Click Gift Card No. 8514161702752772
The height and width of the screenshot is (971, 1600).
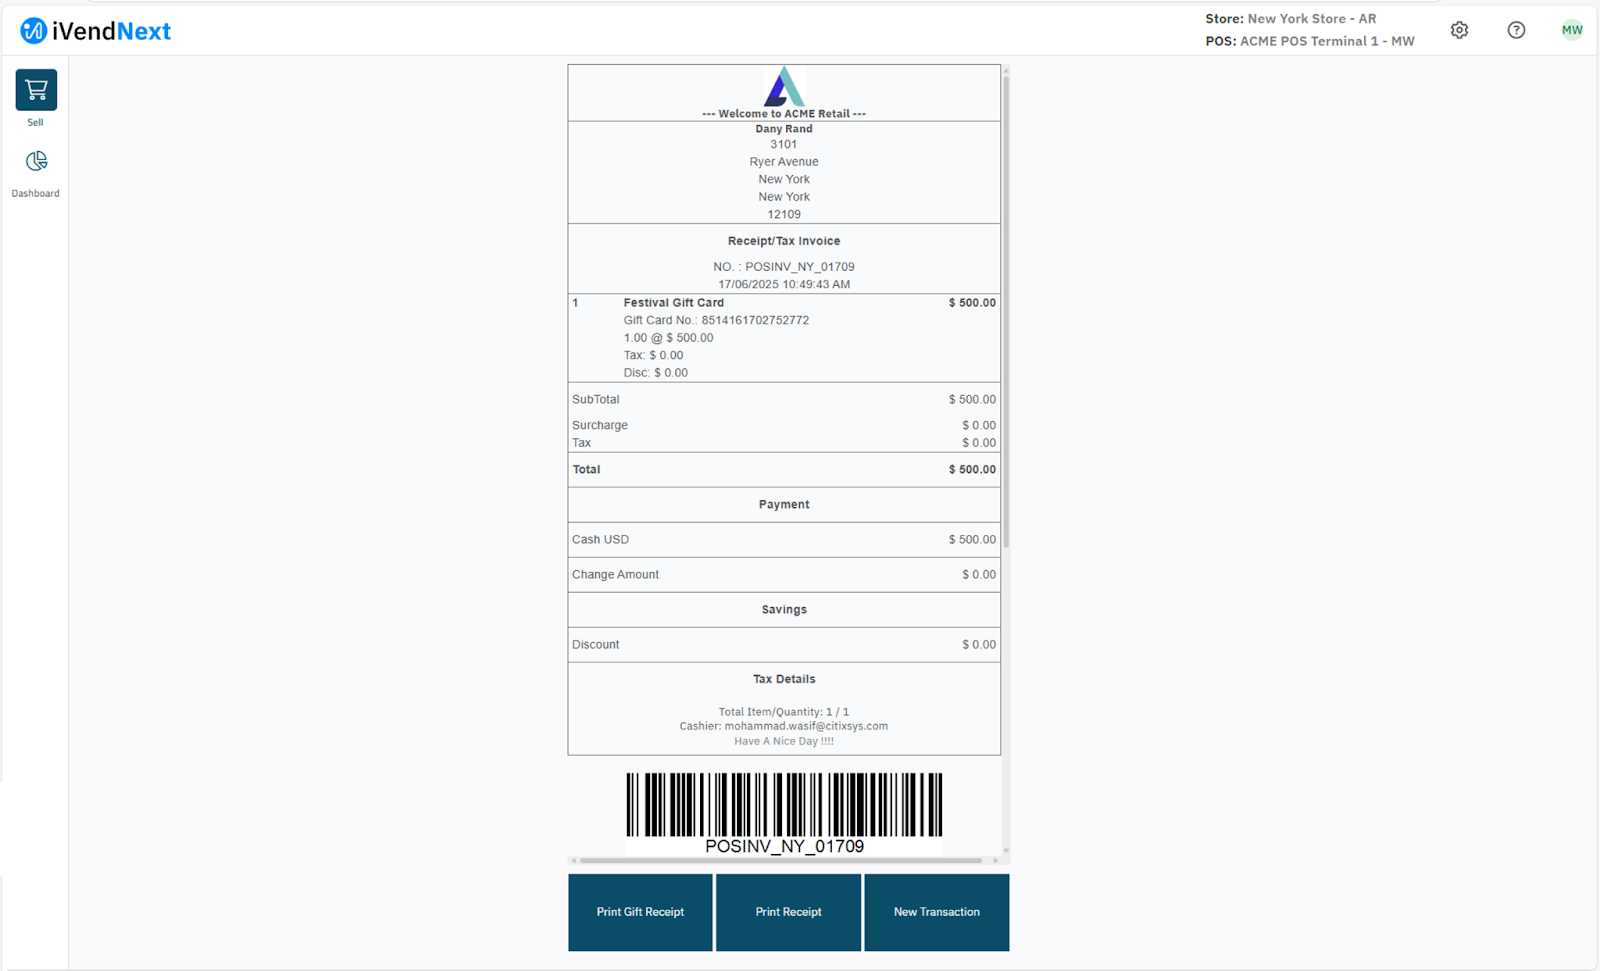click(x=716, y=320)
